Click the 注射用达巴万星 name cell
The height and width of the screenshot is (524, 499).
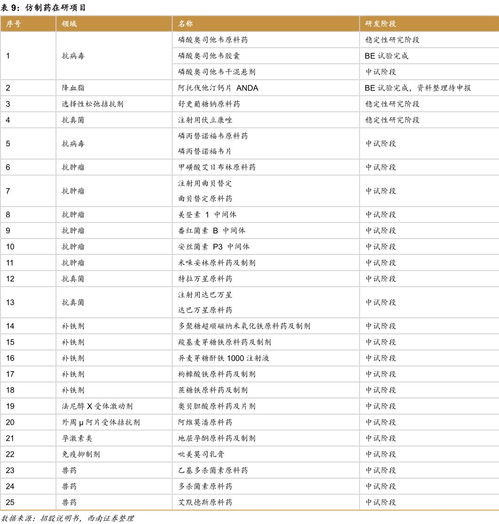click(x=205, y=295)
